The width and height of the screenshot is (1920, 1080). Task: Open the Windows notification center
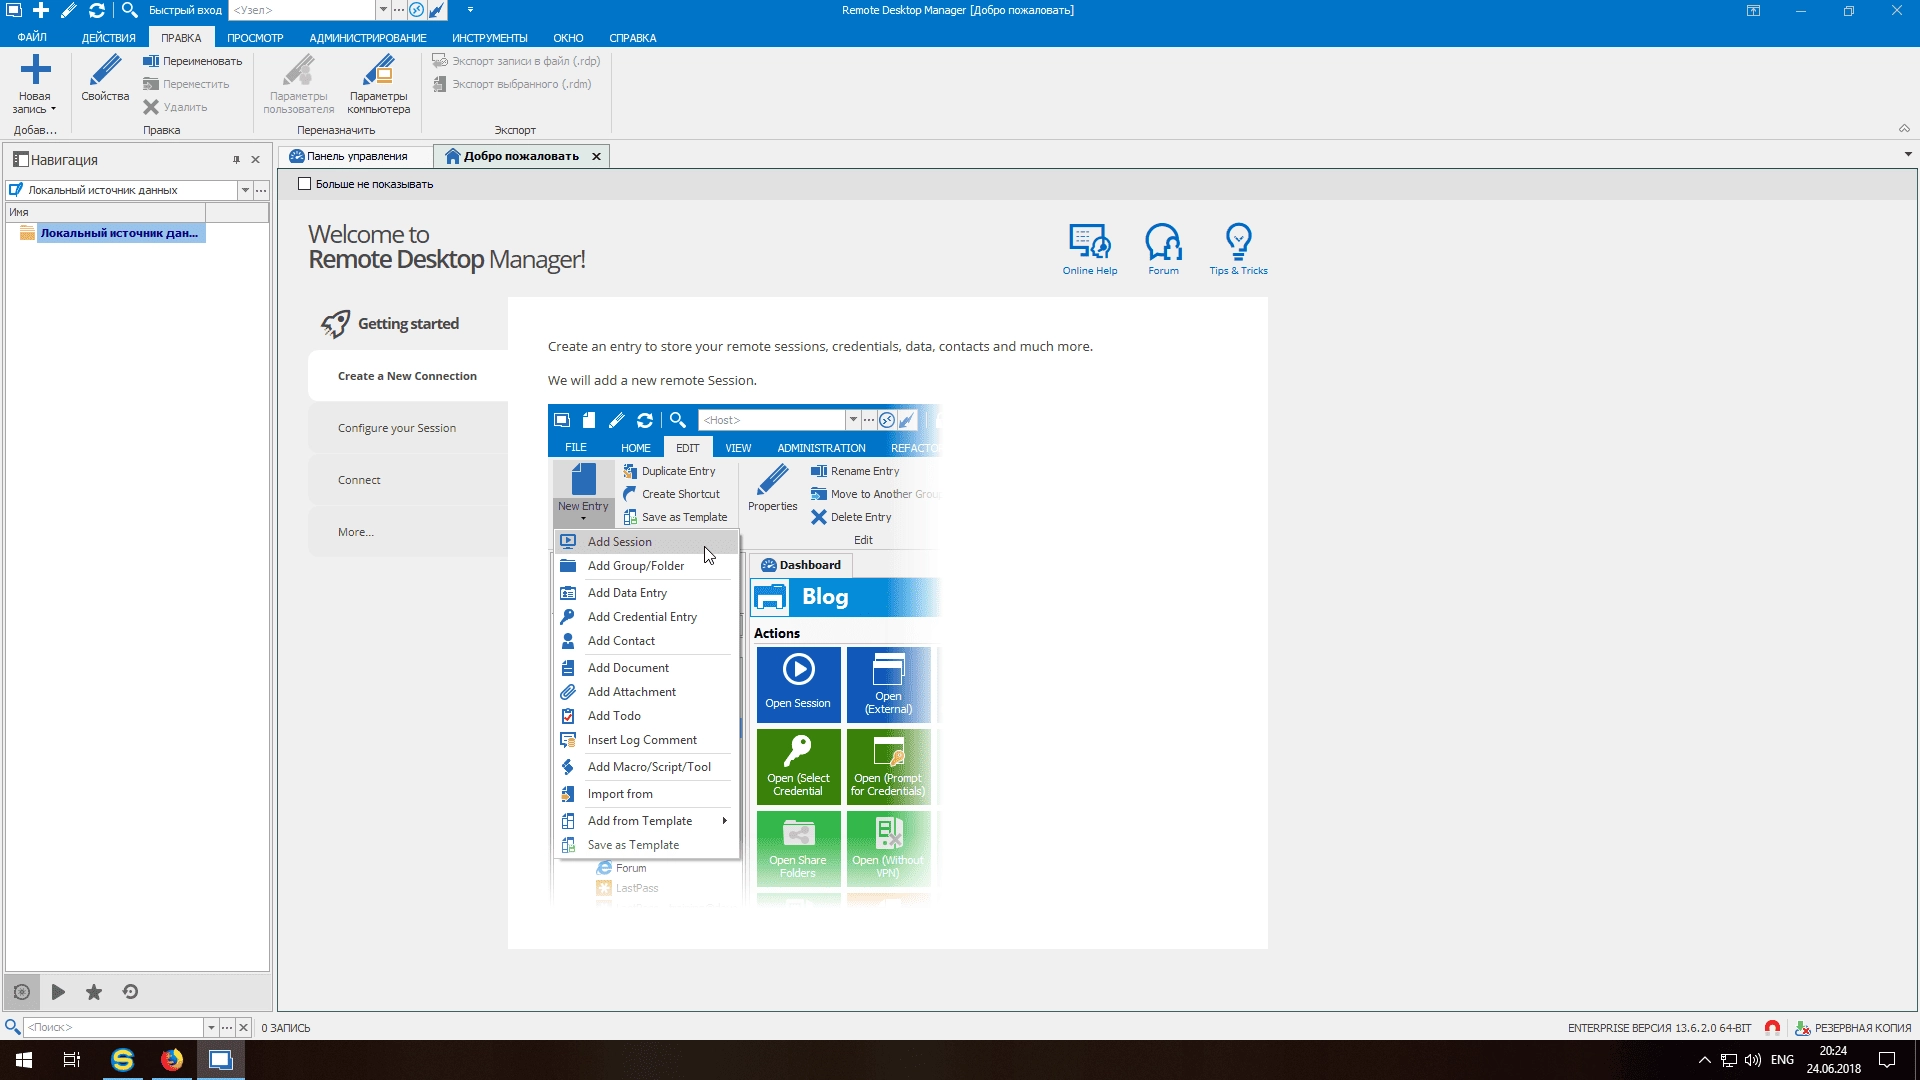(x=1887, y=1060)
